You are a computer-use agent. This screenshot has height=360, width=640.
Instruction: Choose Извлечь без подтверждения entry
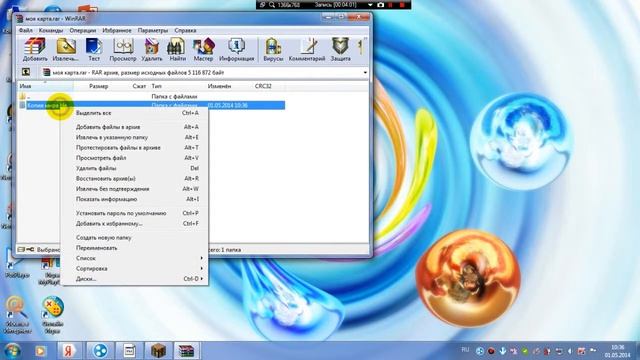[135, 189]
